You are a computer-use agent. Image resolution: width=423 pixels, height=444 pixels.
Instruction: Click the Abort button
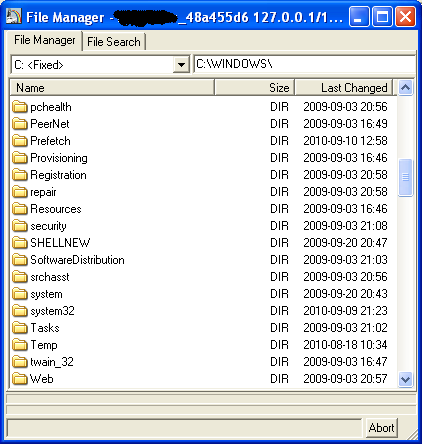[x=381, y=428]
